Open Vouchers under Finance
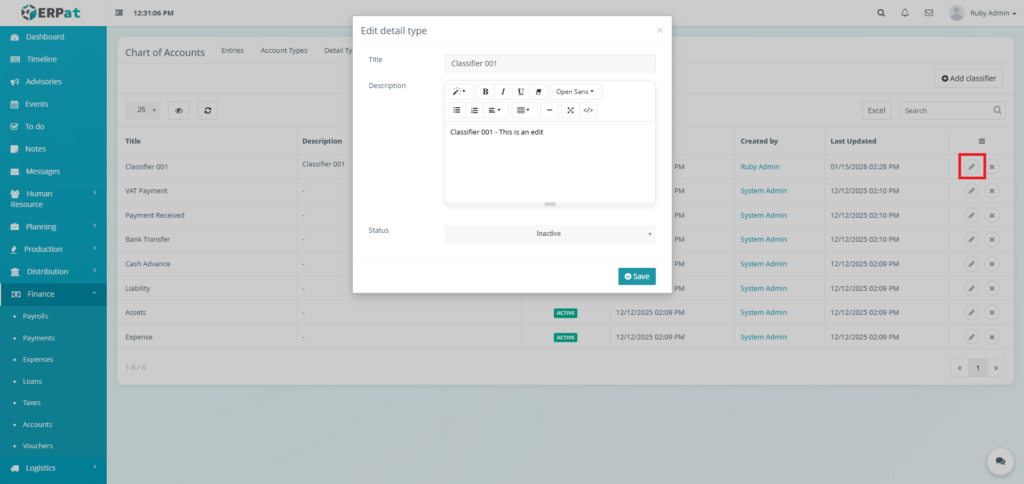 38,446
